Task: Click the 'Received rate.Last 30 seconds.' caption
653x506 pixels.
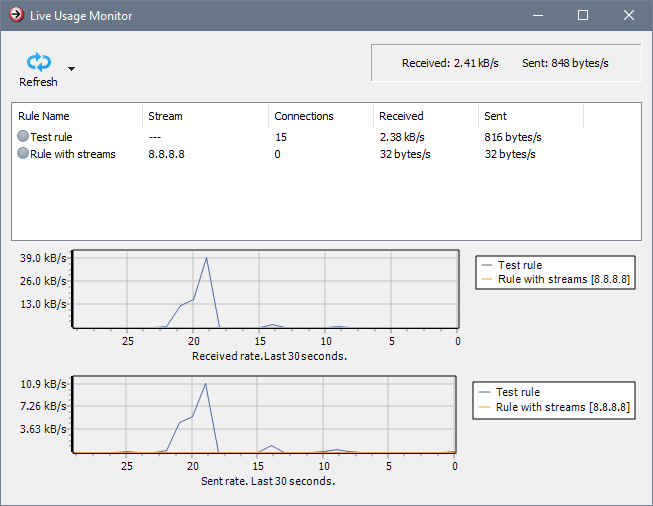Action: point(269,356)
